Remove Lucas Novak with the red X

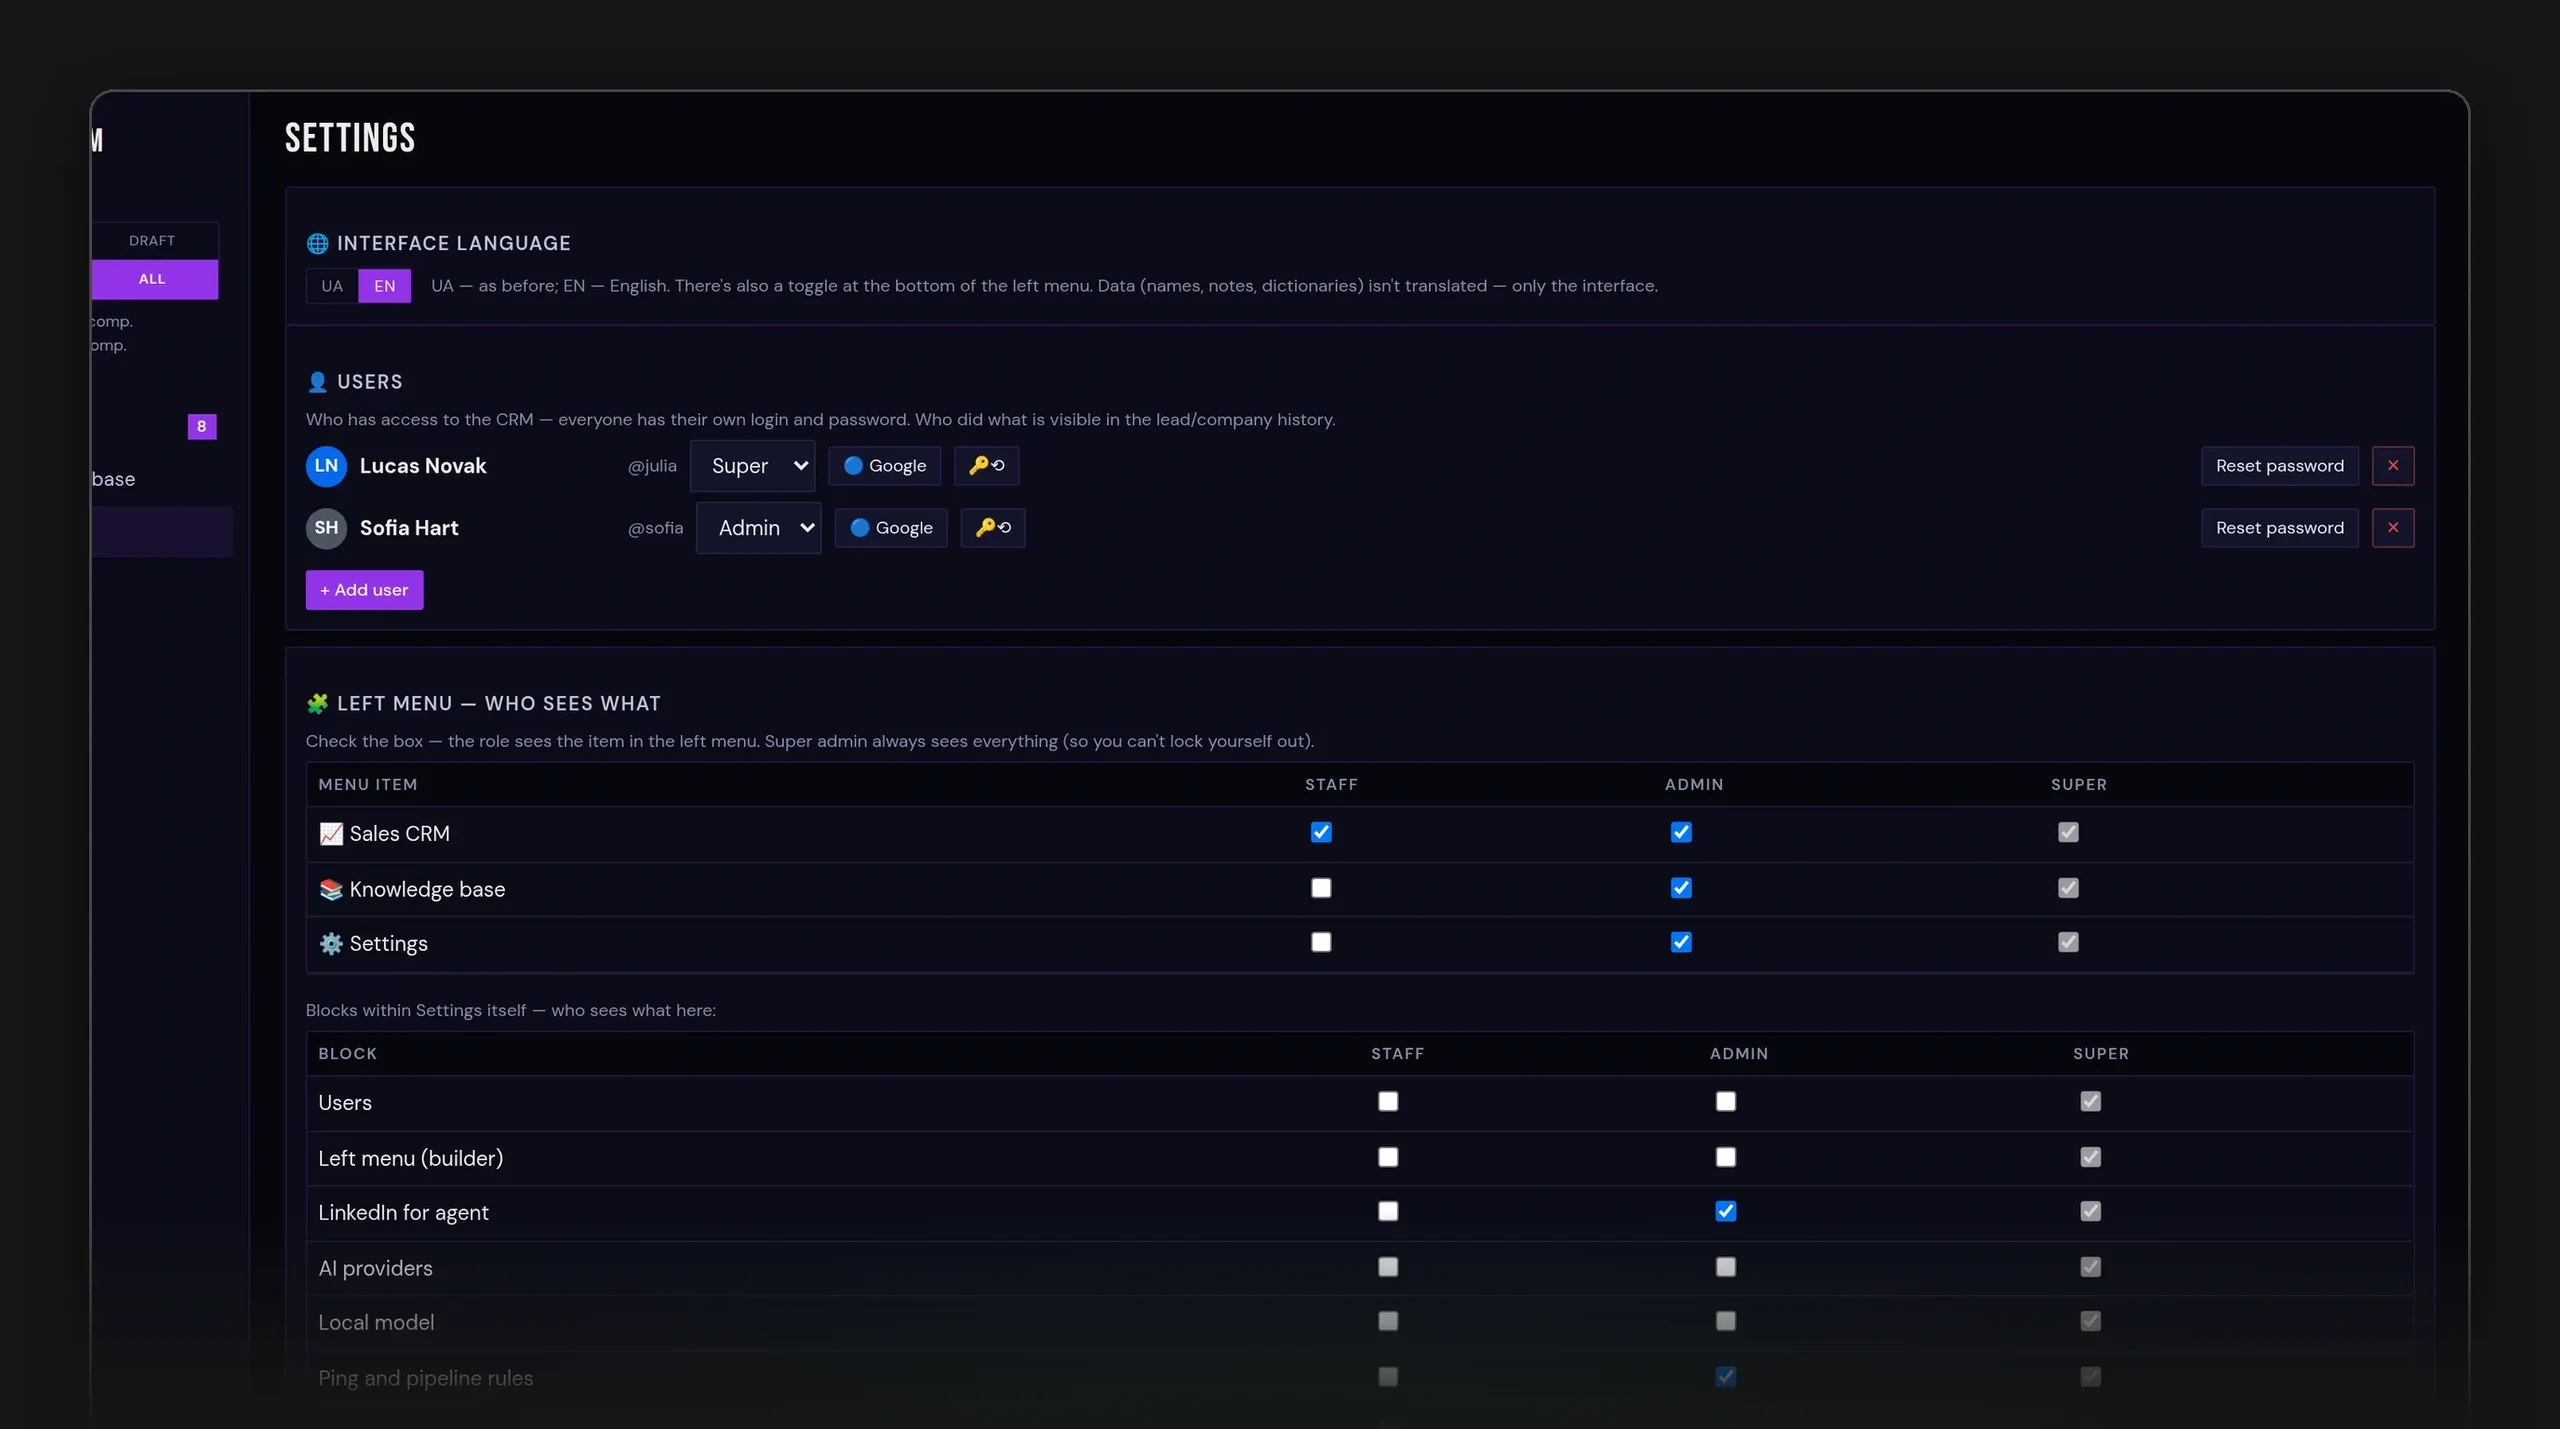pyautogui.click(x=2392, y=465)
